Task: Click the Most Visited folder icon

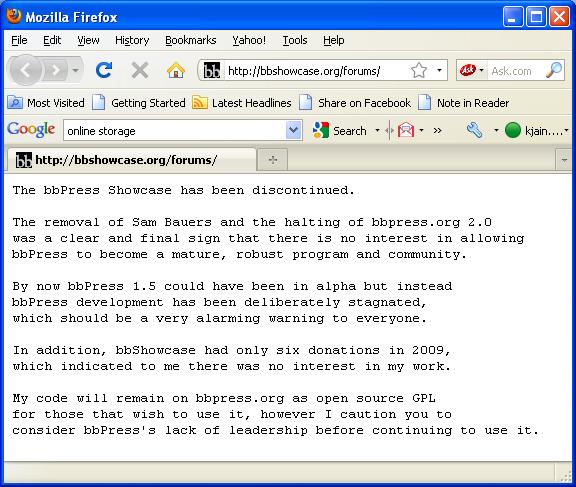Action: point(15,102)
